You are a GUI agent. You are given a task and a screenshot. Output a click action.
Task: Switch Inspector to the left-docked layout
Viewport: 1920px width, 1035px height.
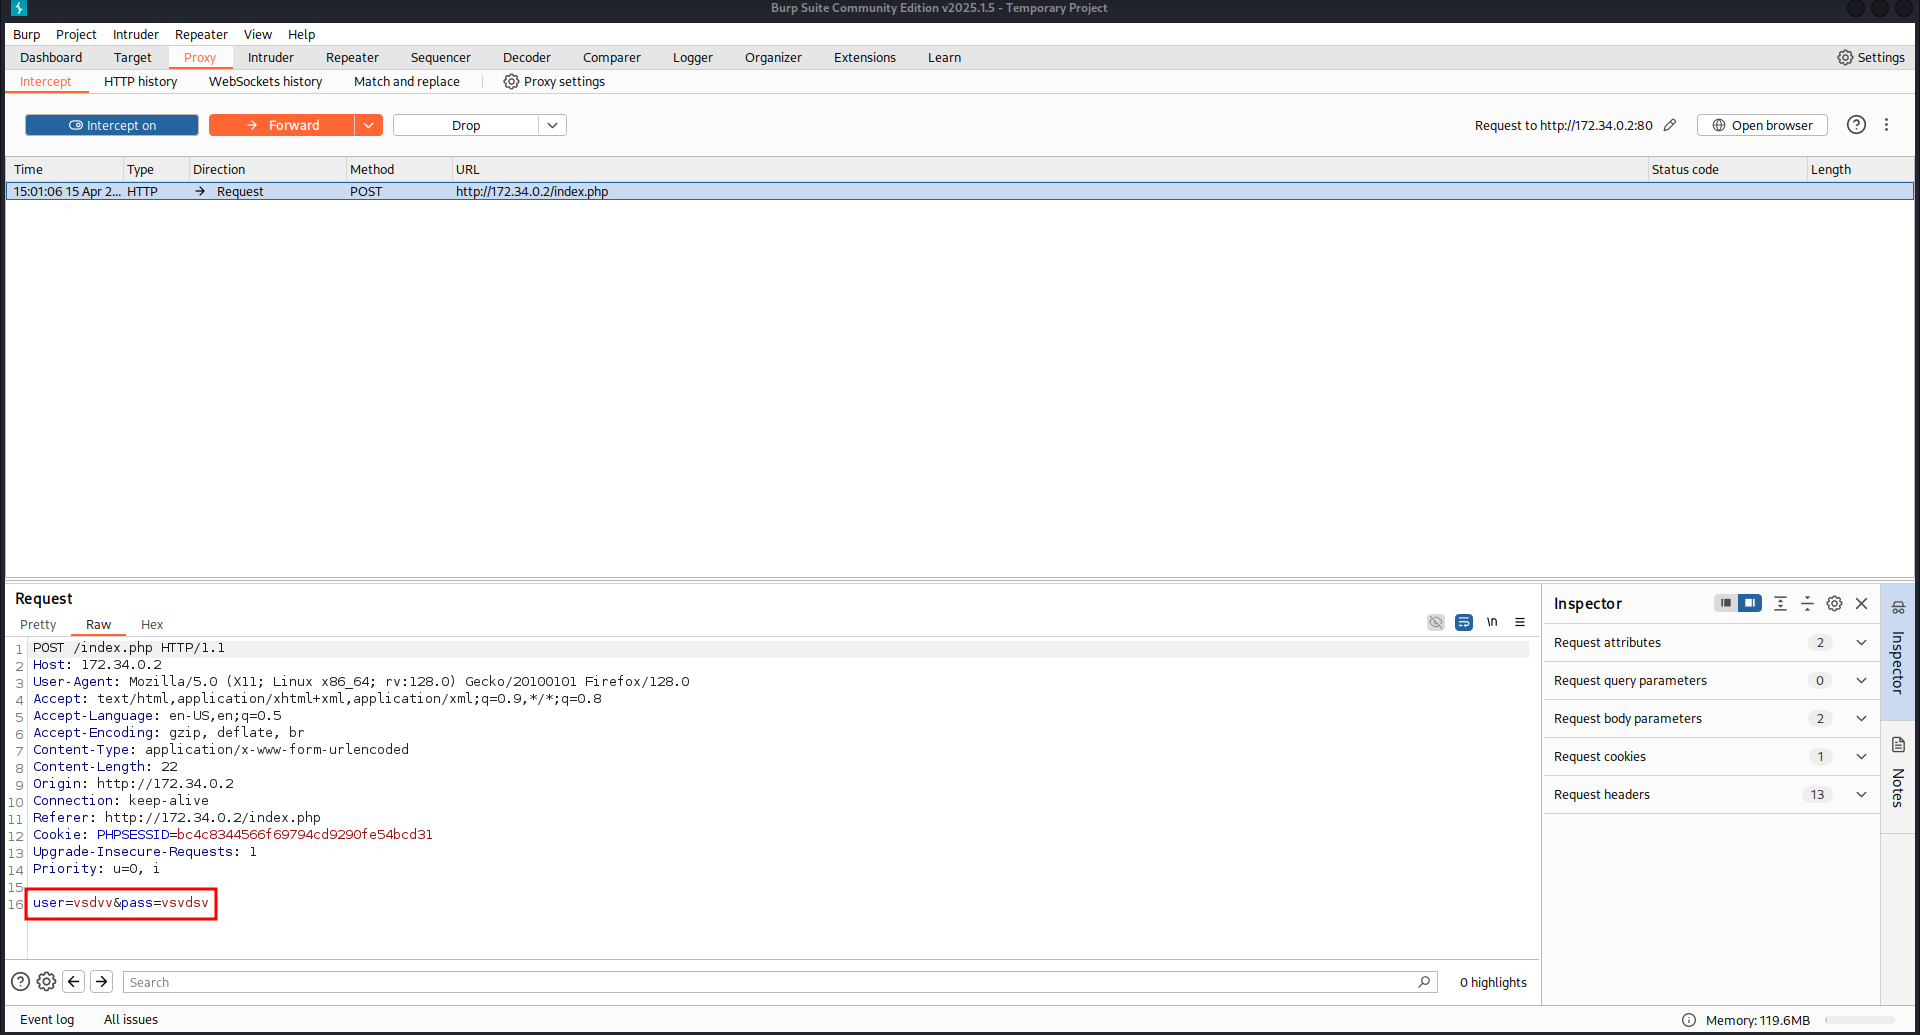pos(1726,603)
